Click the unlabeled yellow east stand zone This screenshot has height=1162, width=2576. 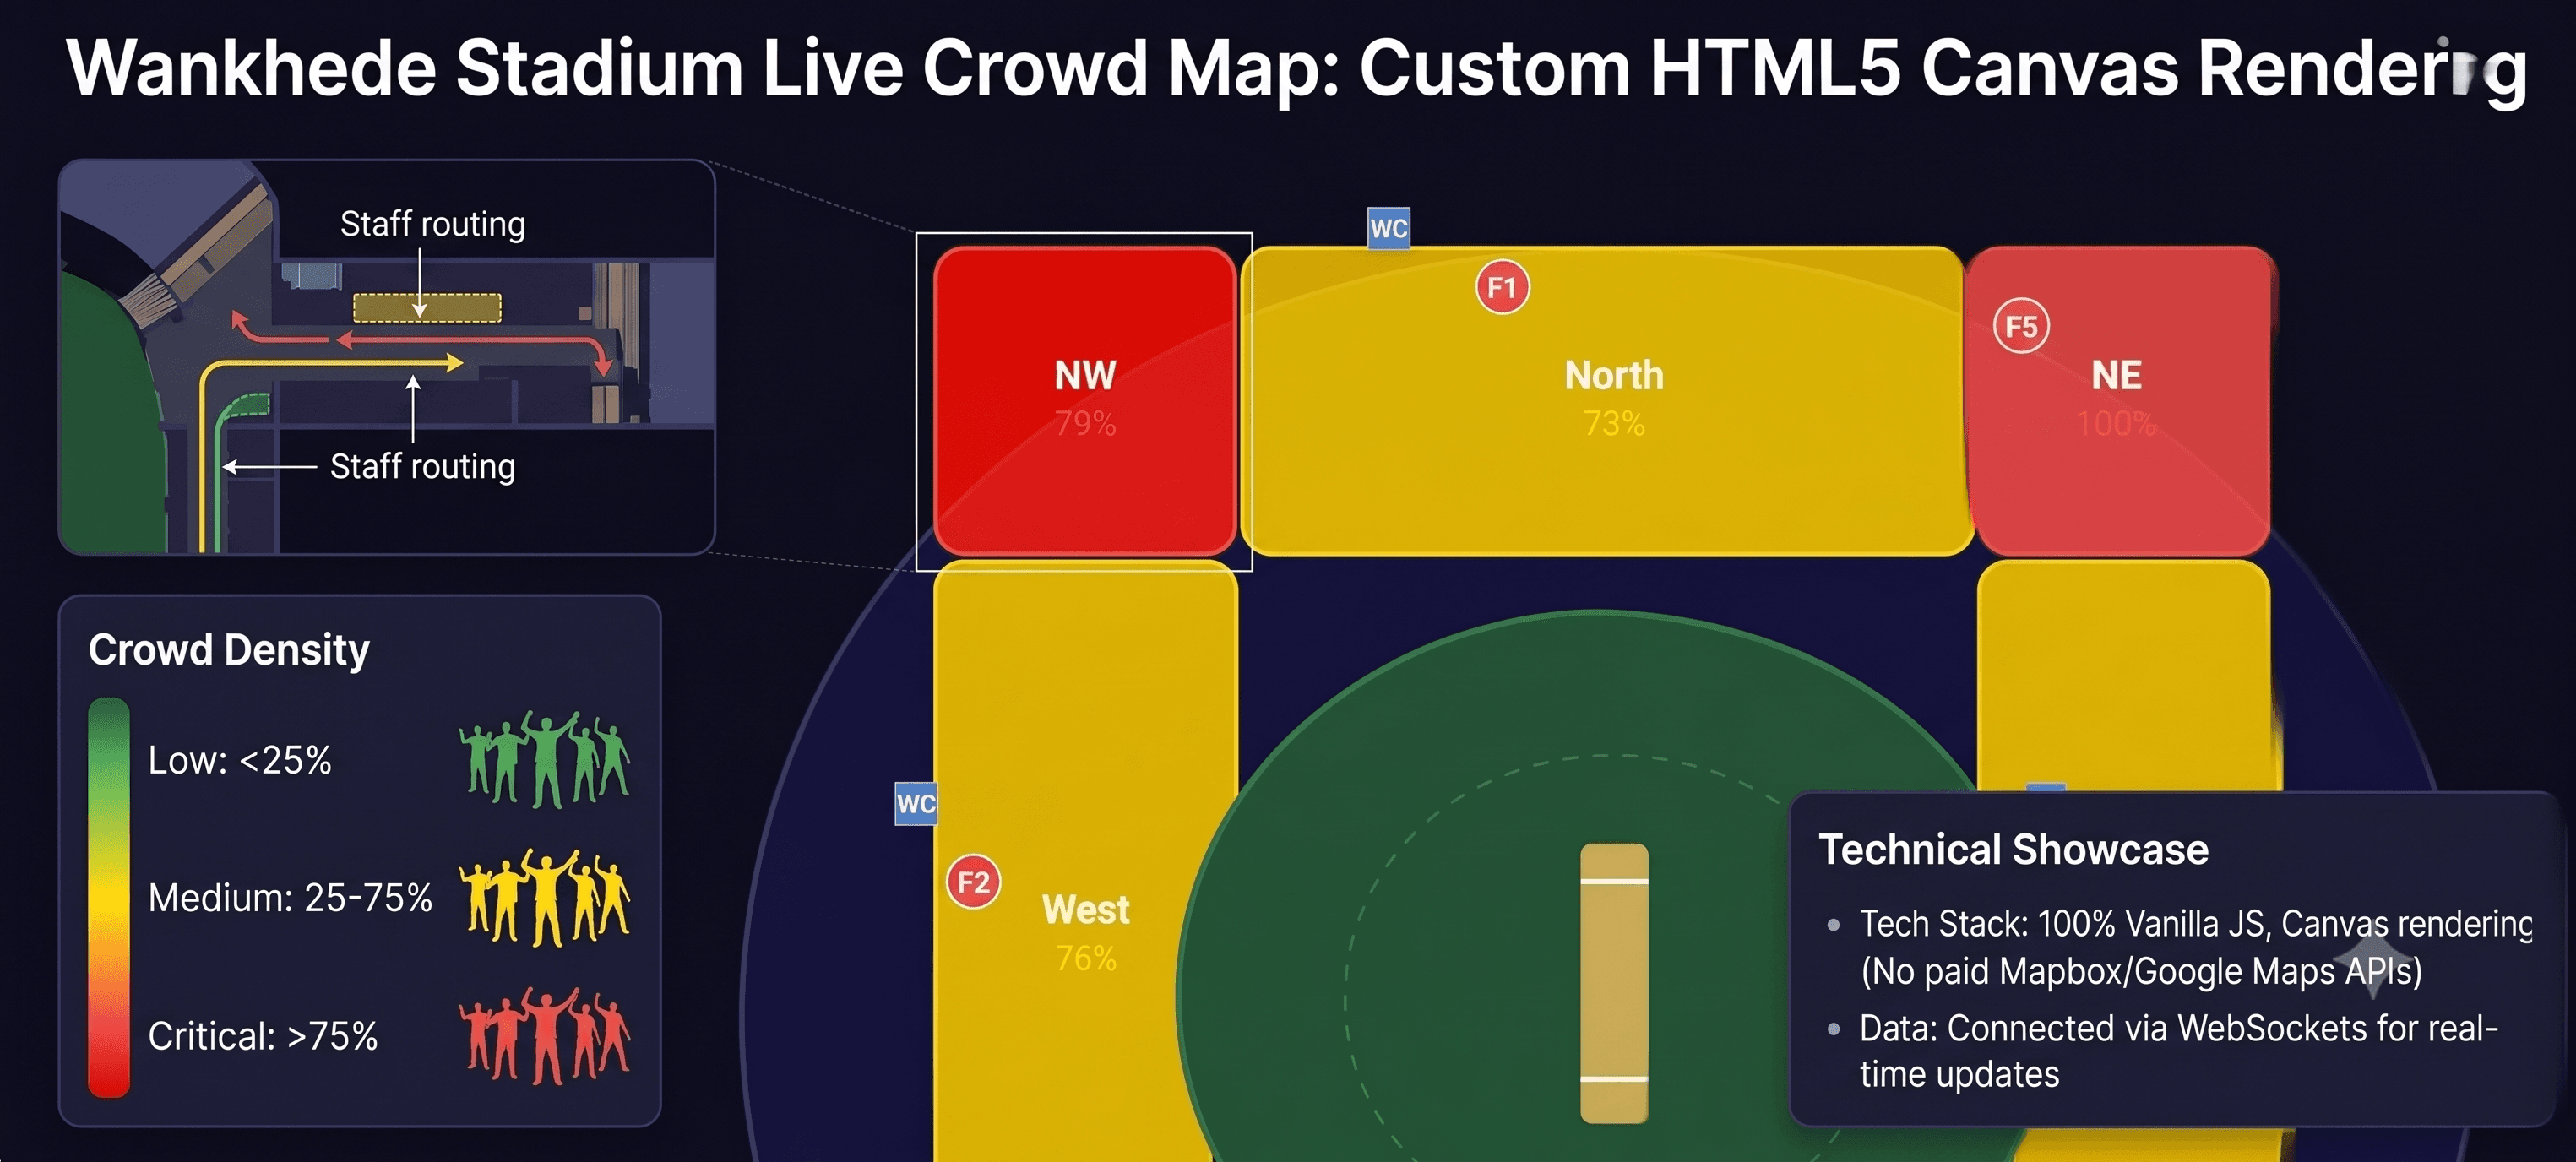2124,676
